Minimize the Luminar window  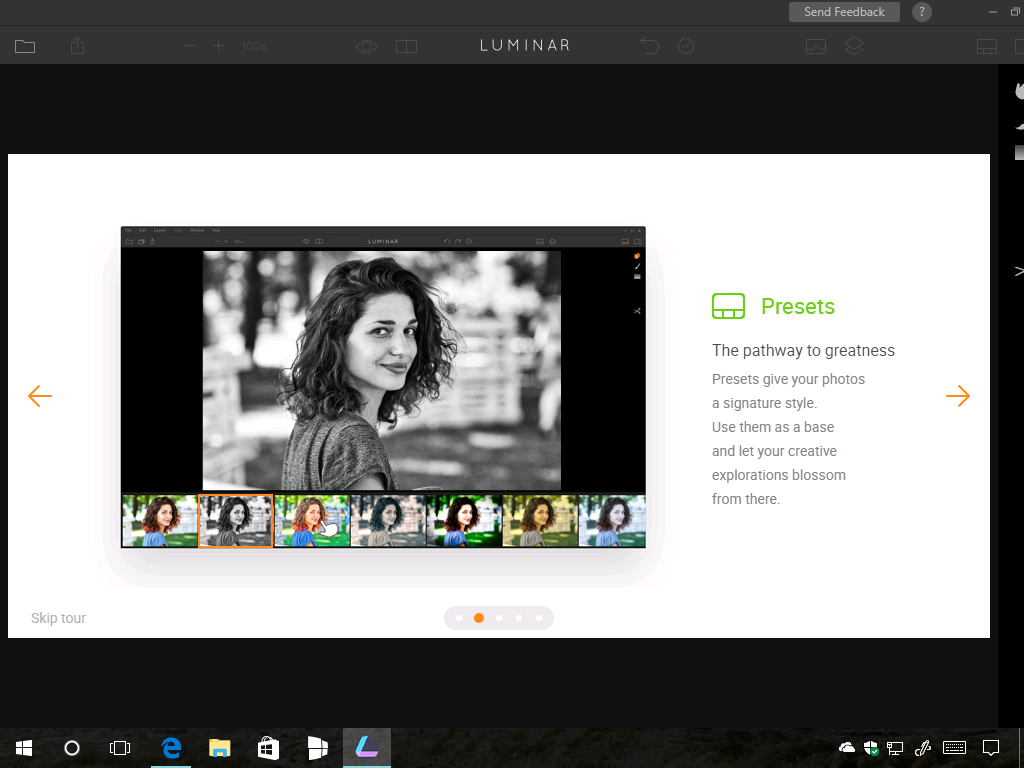click(x=993, y=12)
